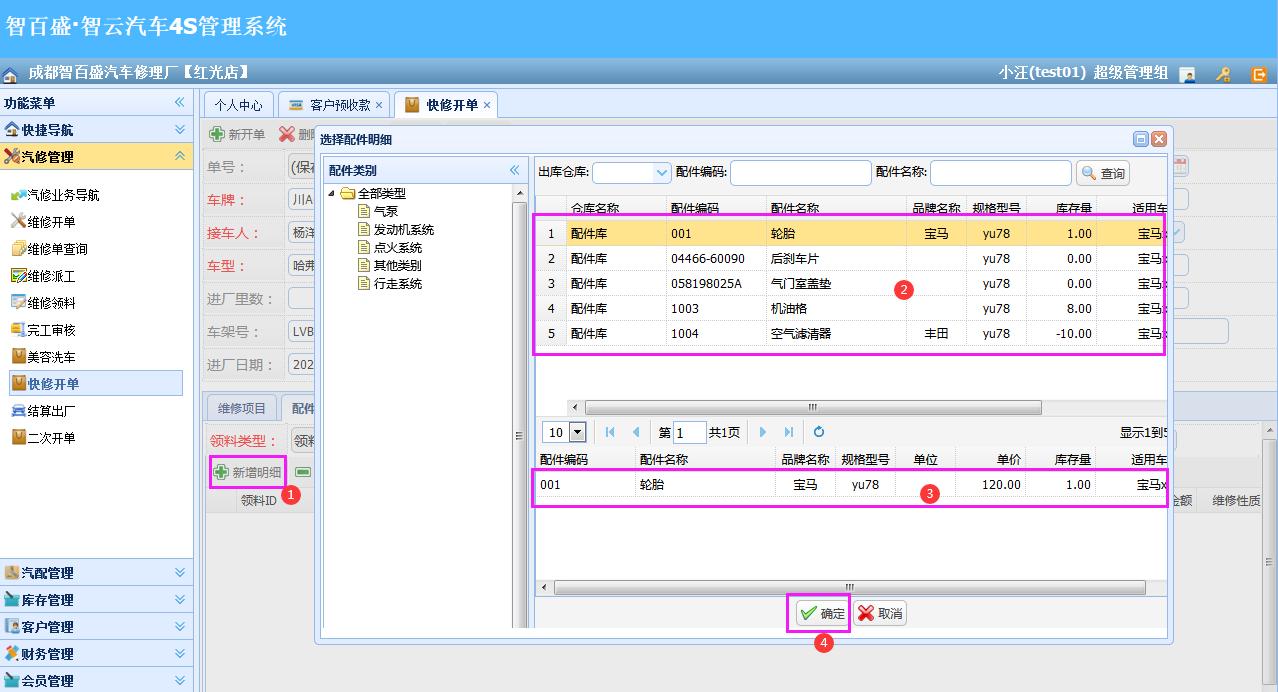Open the page size dropdown showing 10
The image size is (1278, 692).
tap(576, 431)
